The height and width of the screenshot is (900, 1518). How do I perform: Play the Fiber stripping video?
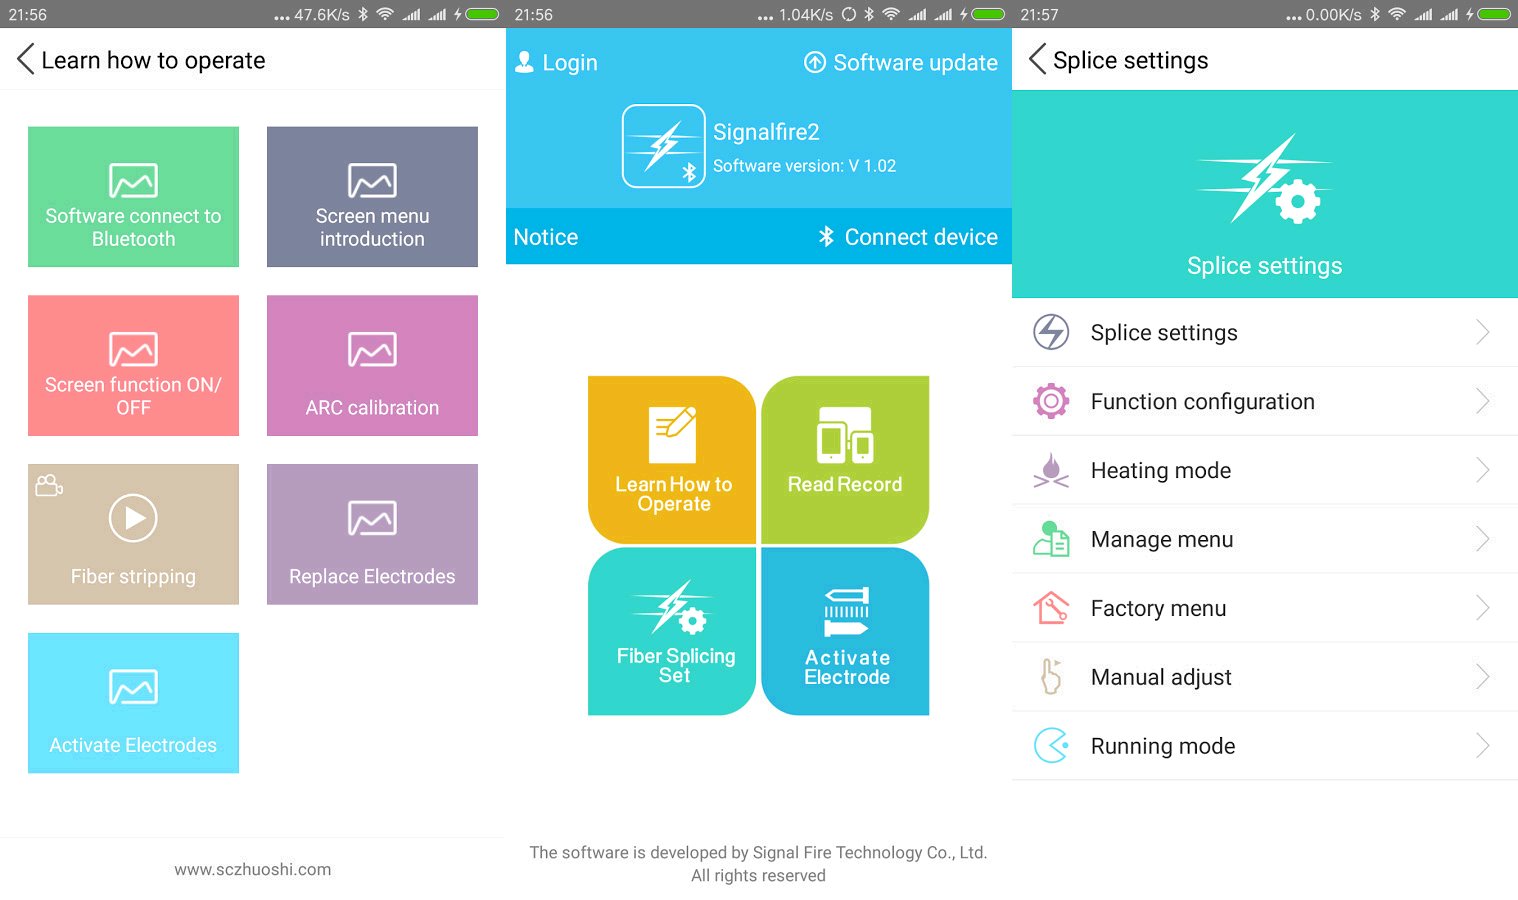pyautogui.click(x=133, y=519)
